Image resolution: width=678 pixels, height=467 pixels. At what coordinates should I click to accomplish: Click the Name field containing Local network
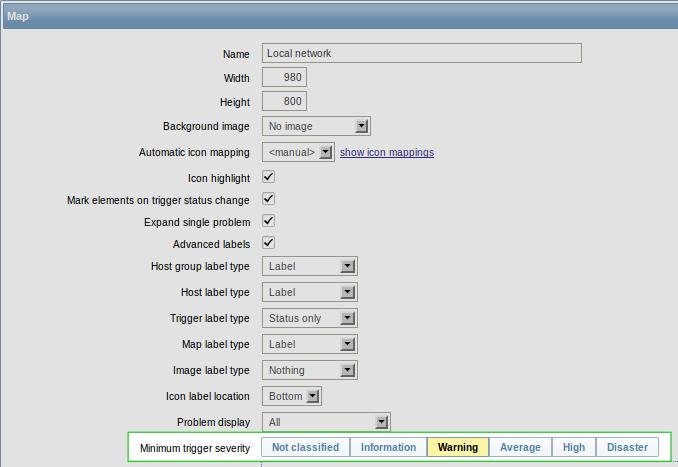pos(421,54)
